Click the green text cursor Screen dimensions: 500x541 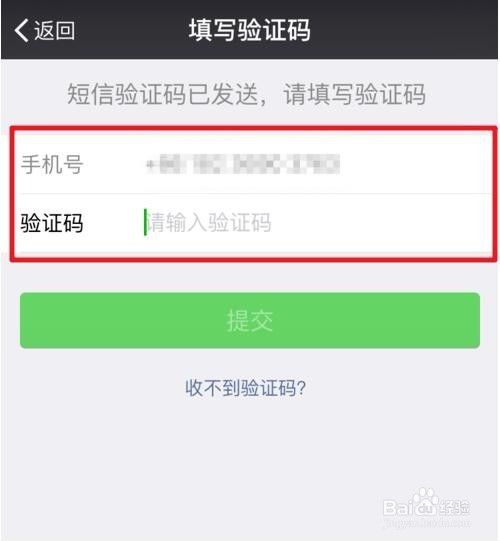(145, 222)
